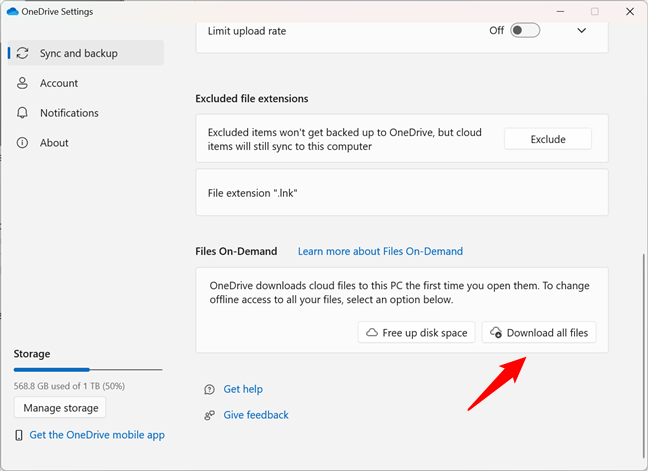Click the Sync and backup sync icon
The height and width of the screenshot is (471, 648).
[23, 53]
